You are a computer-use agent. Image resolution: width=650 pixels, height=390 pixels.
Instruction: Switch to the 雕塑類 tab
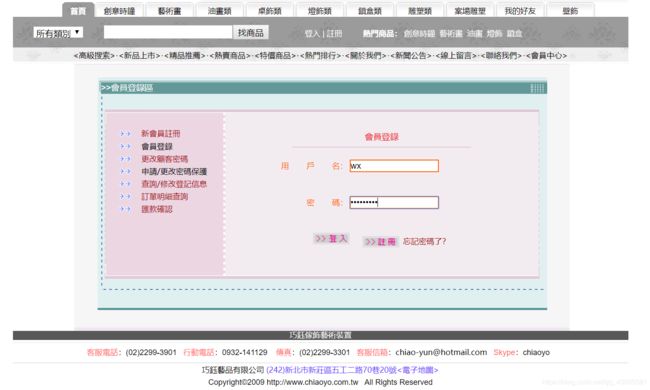(420, 11)
